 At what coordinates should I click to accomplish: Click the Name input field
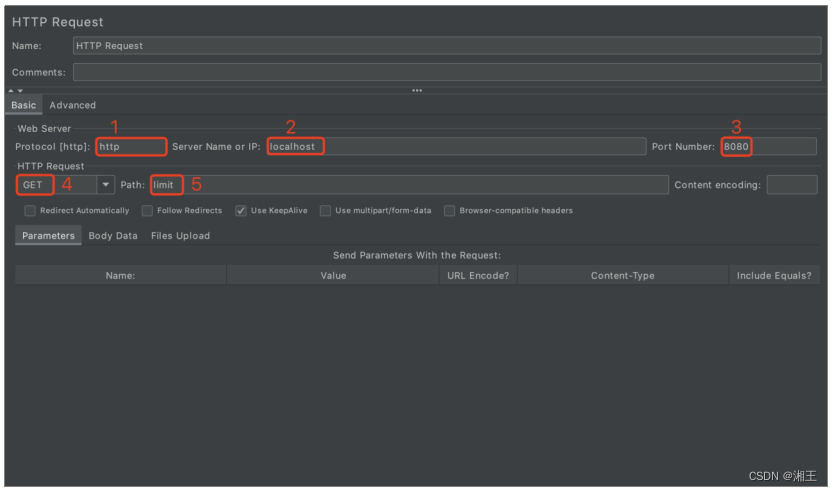coord(447,46)
